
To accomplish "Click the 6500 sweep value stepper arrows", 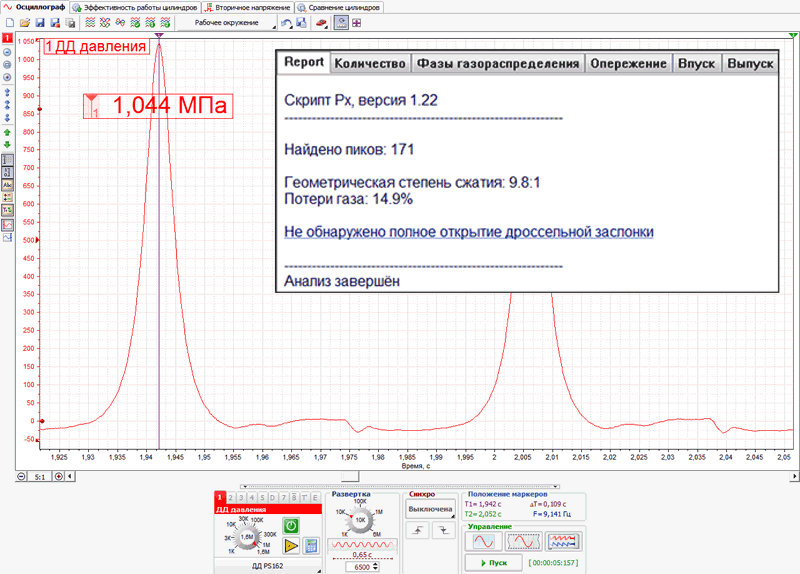I will 376,567.
